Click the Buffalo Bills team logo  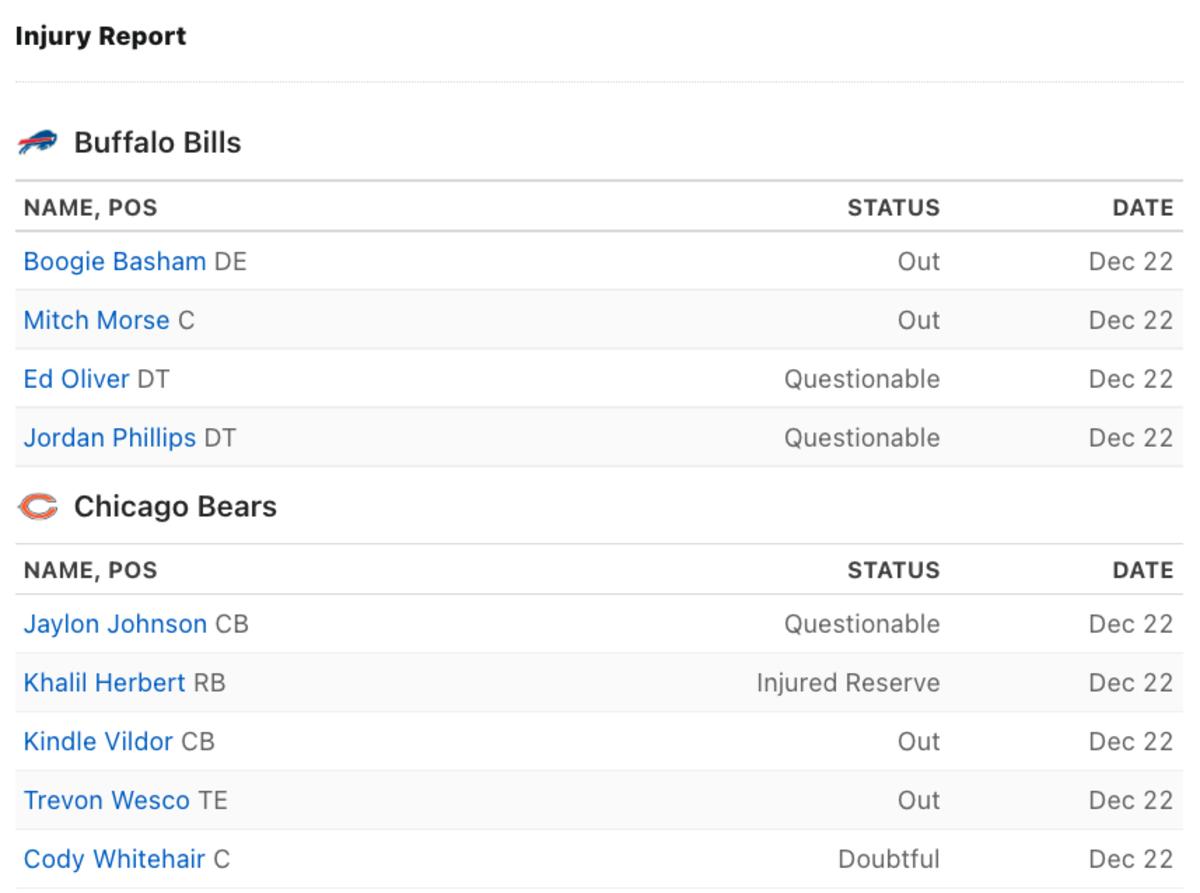coord(38,143)
